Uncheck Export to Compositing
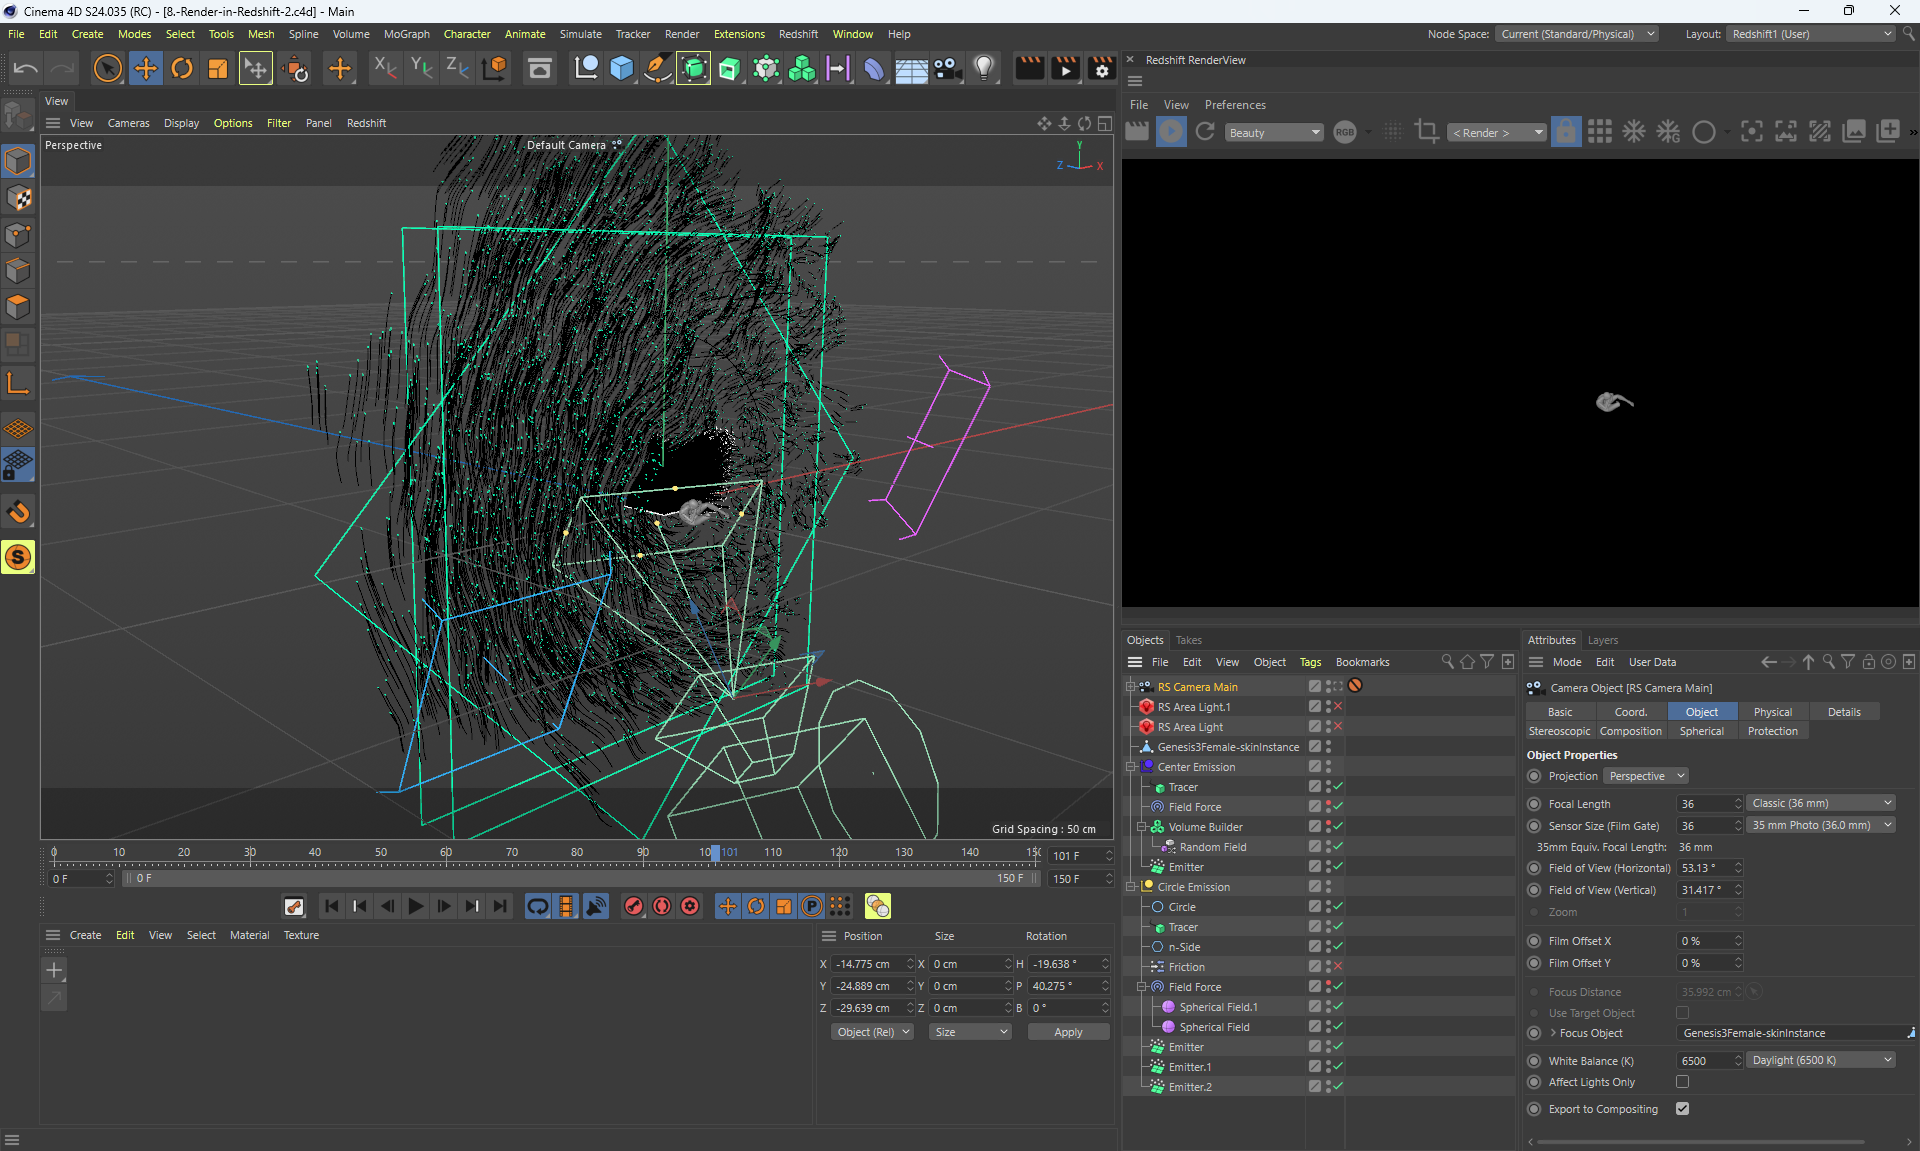 click(x=1683, y=1109)
